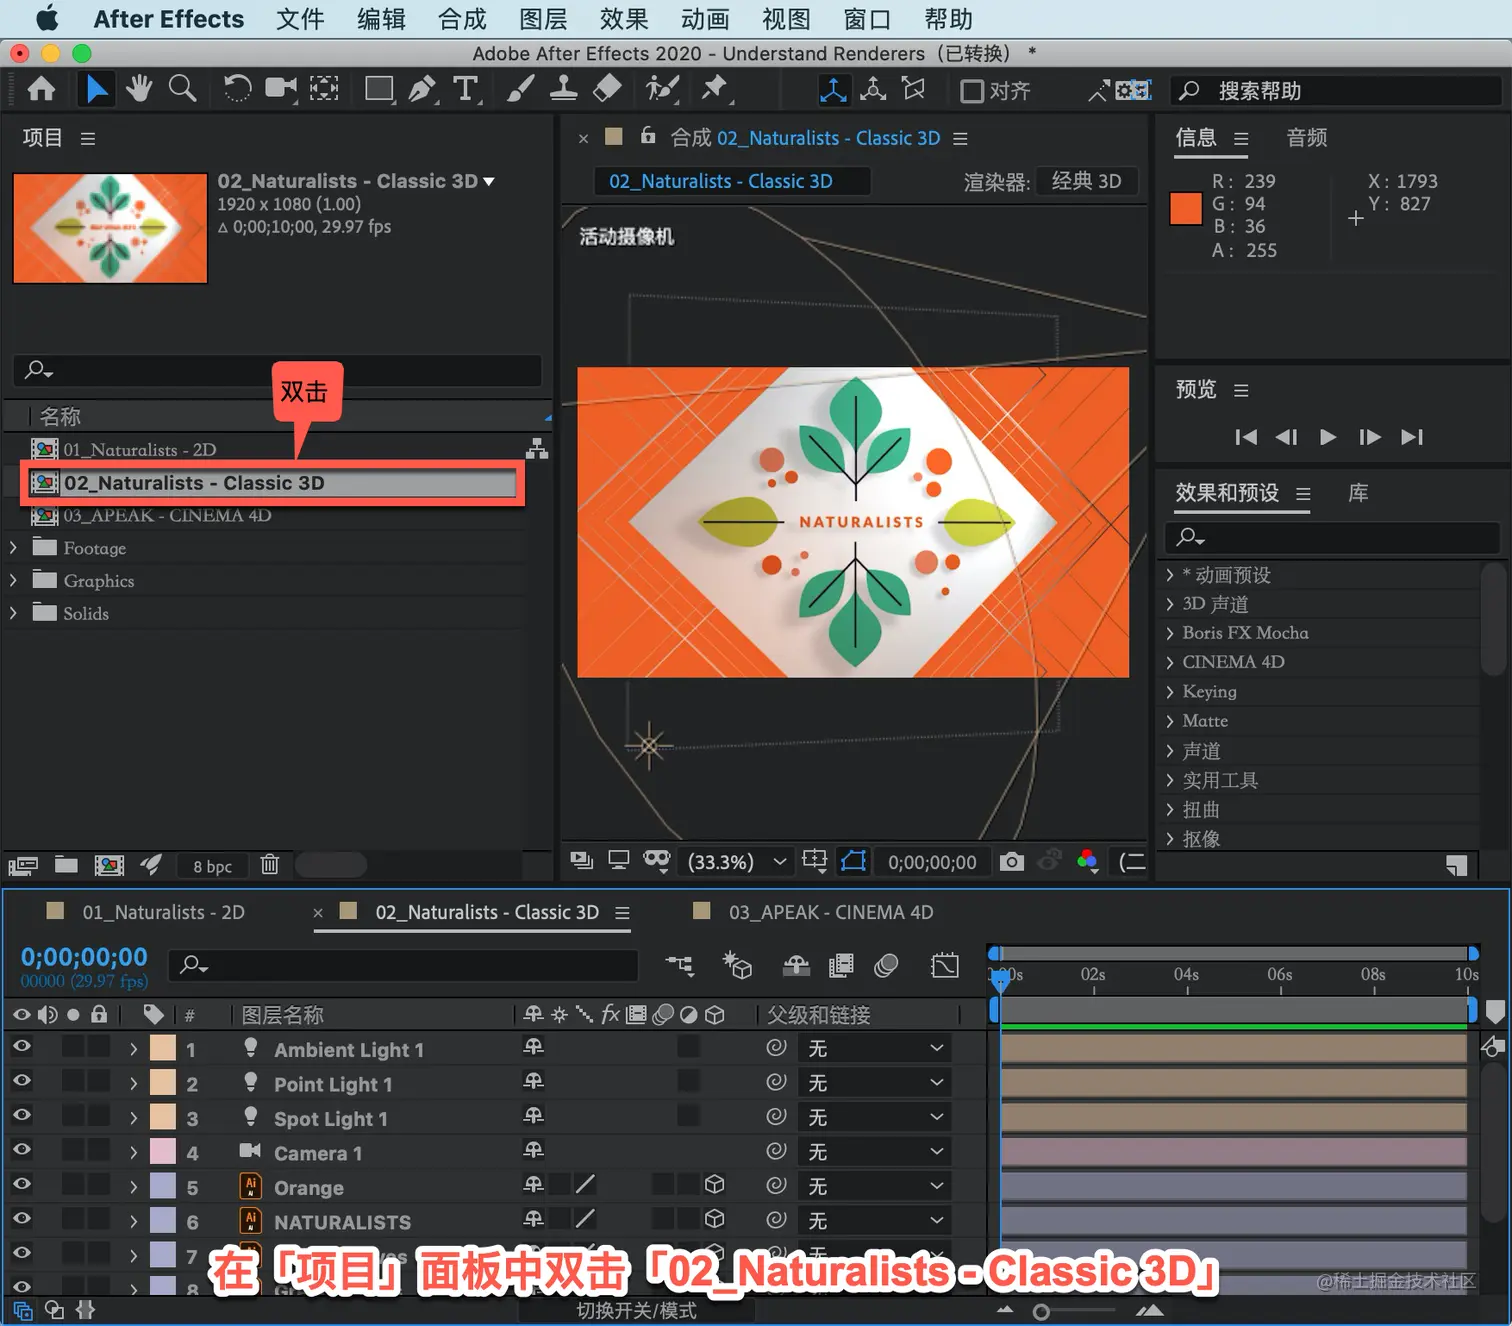Switch to the 01_Naturalists - 2D timeline tab
The image size is (1512, 1326).
click(x=163, y=912)
